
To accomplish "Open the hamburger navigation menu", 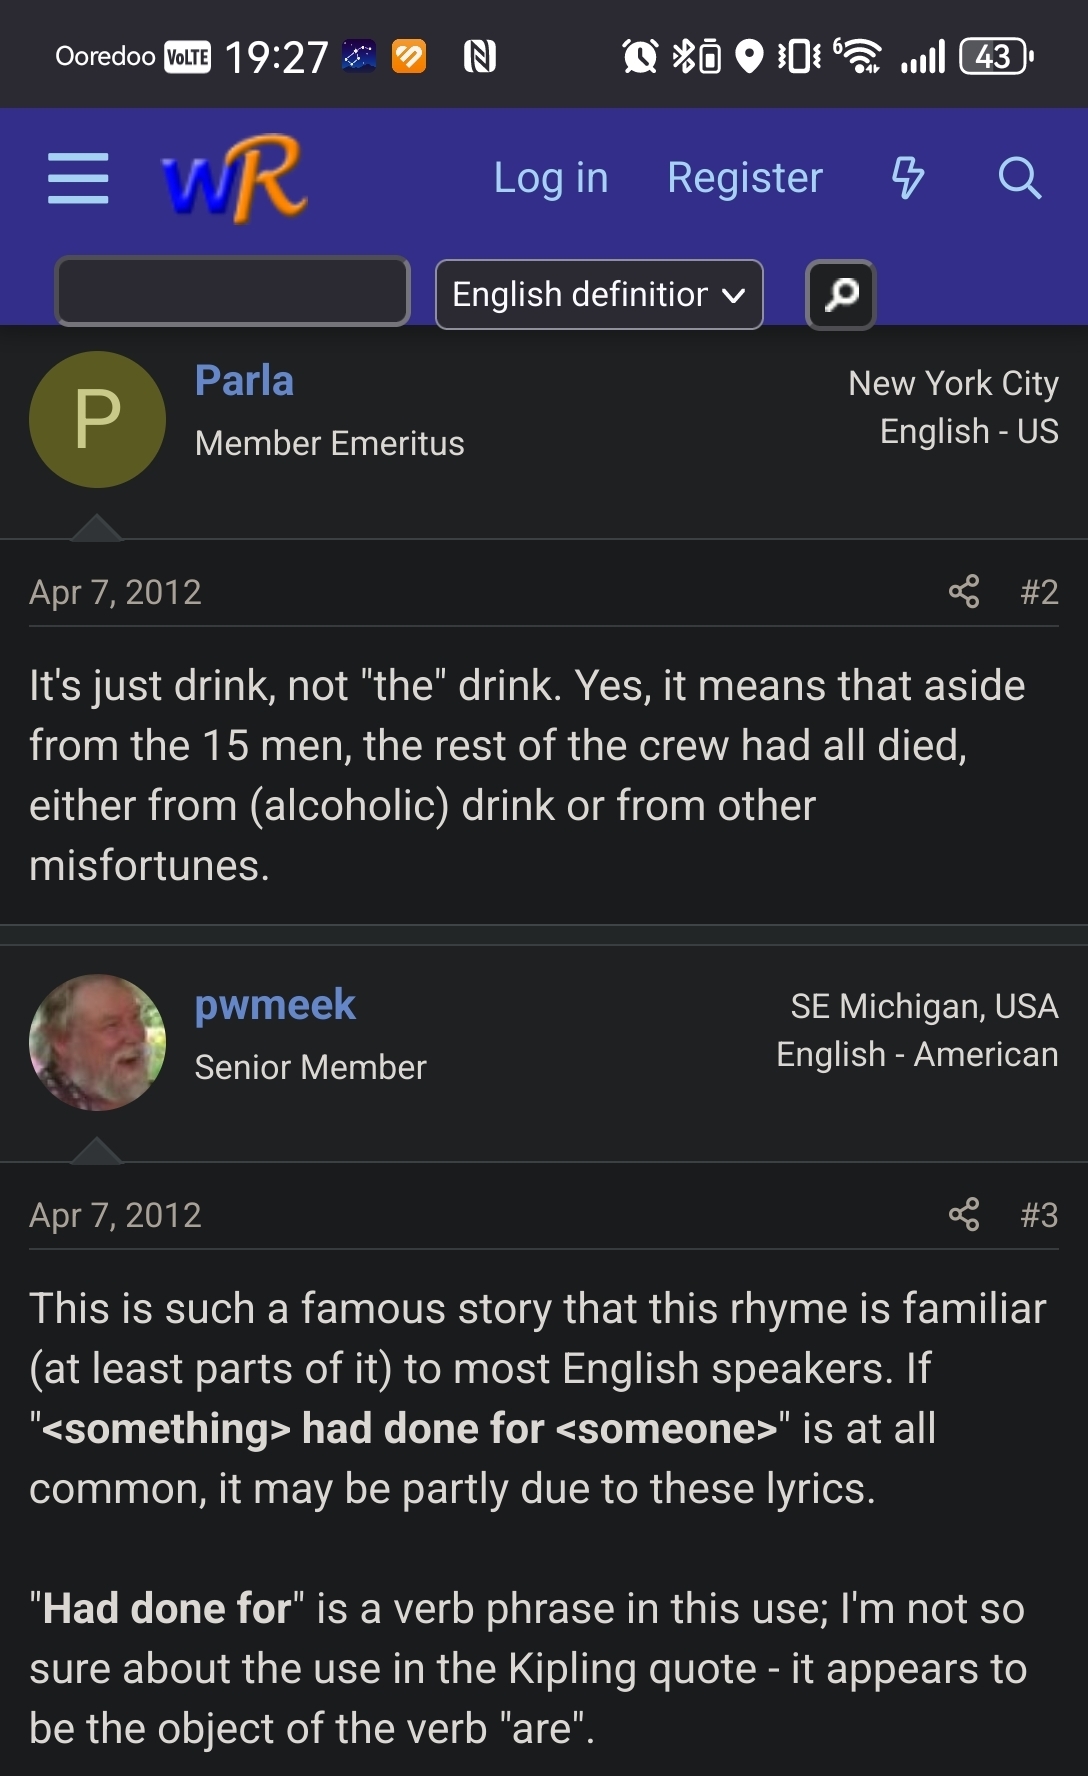I will click(78, 178).
